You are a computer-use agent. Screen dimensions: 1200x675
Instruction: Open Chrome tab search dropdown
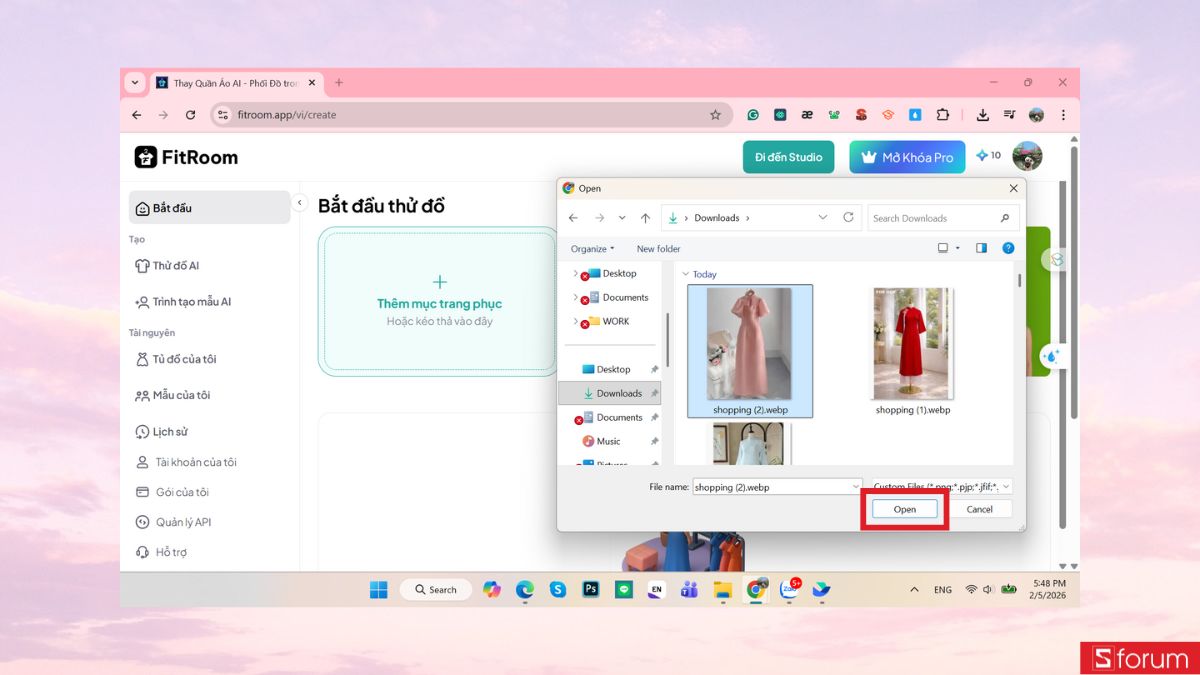click(x=136, y=83)
